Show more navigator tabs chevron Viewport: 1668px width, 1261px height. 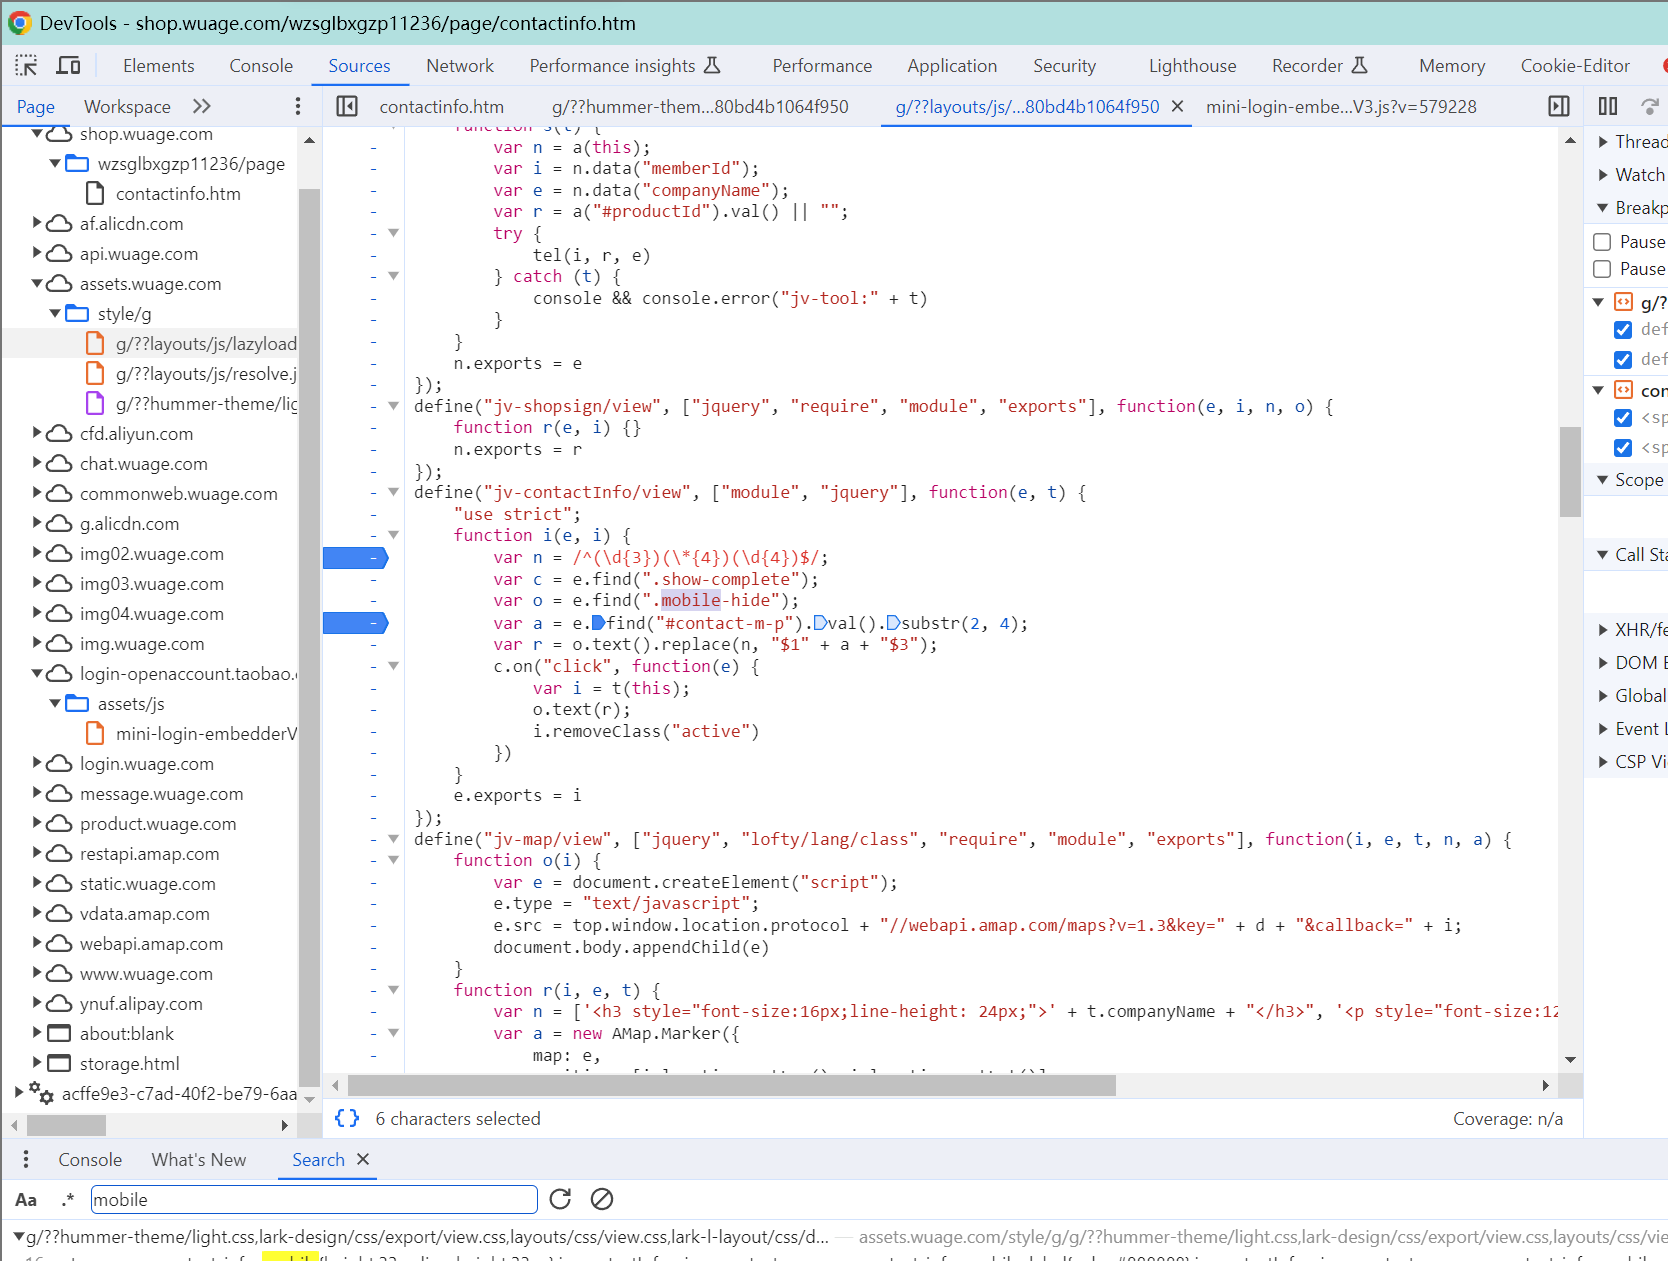click(x=202, y=106)
